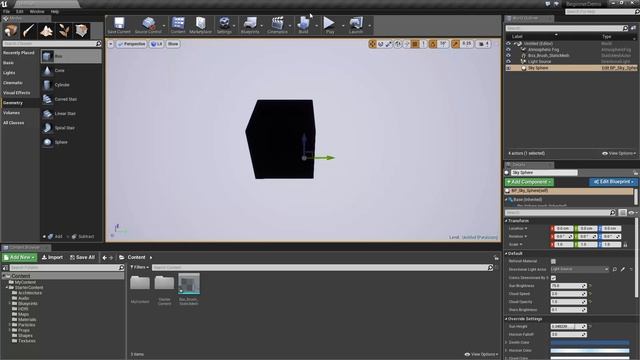Open the Help menu
The height and width of the screenshot is (360, 640).
pyautogui.click(x=54, y=11)
